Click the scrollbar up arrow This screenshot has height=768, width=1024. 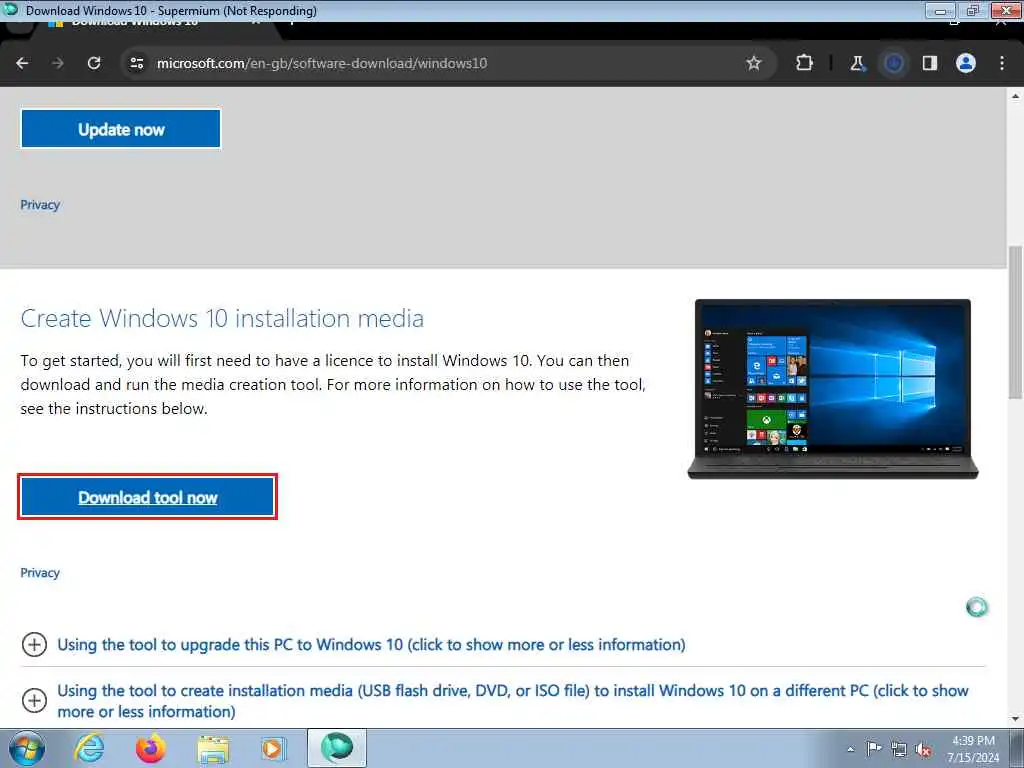(1016, 96)
